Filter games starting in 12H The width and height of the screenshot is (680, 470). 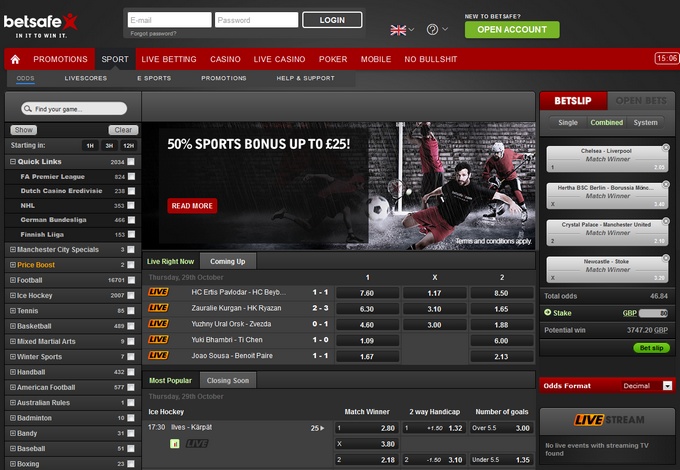pyautogui.click(x=128, y=146)
